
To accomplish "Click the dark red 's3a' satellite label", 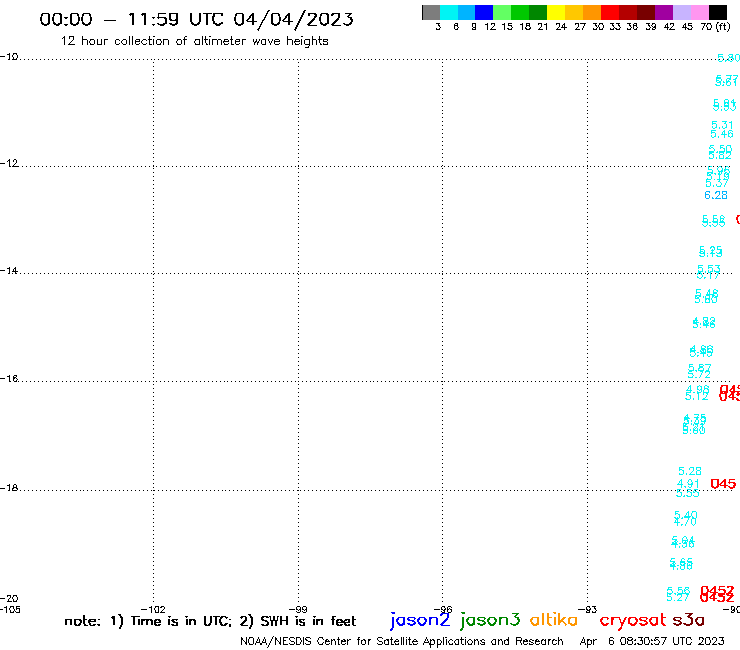I will pyautogui.click(x=688, y=620).
